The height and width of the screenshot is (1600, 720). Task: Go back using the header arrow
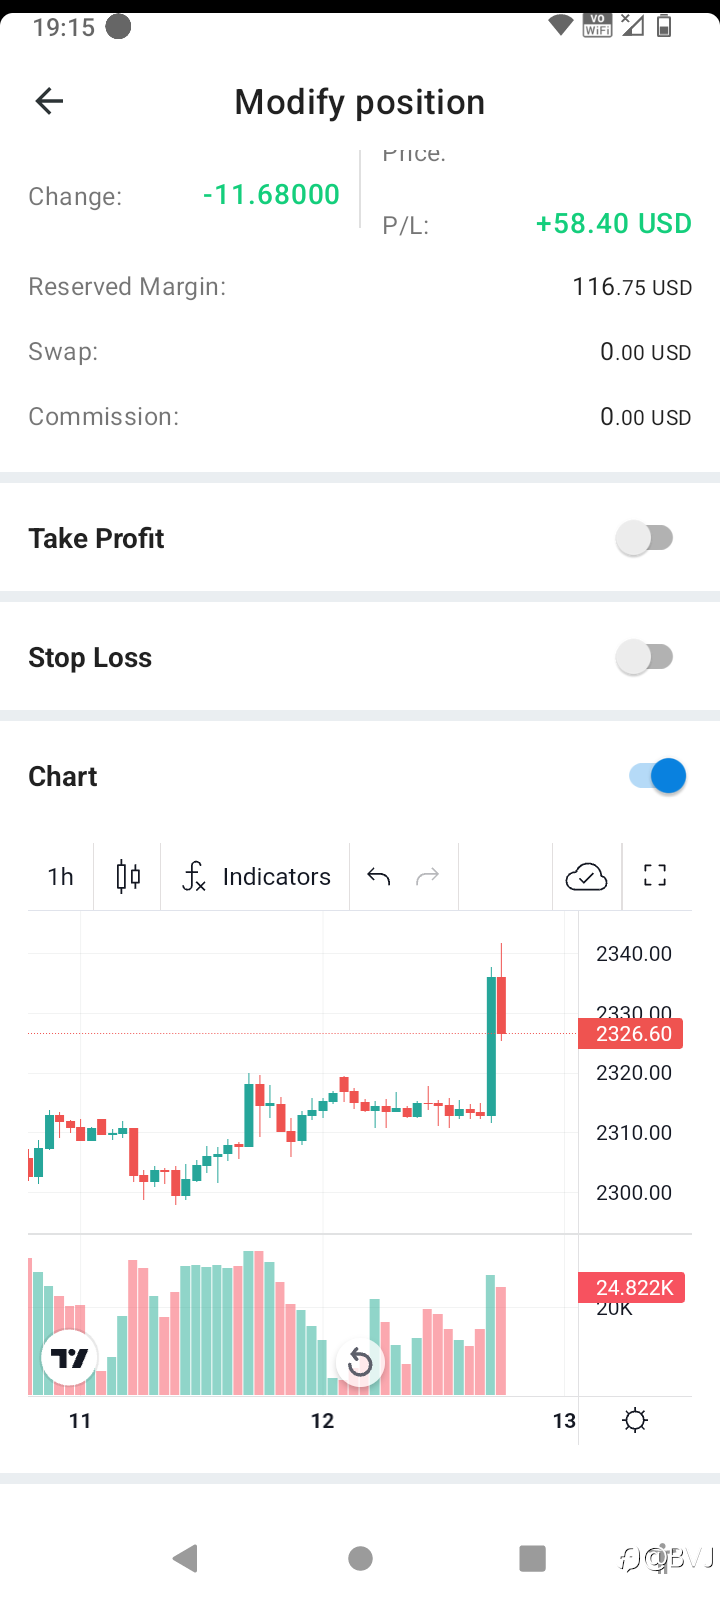click(x=49, y=101)
